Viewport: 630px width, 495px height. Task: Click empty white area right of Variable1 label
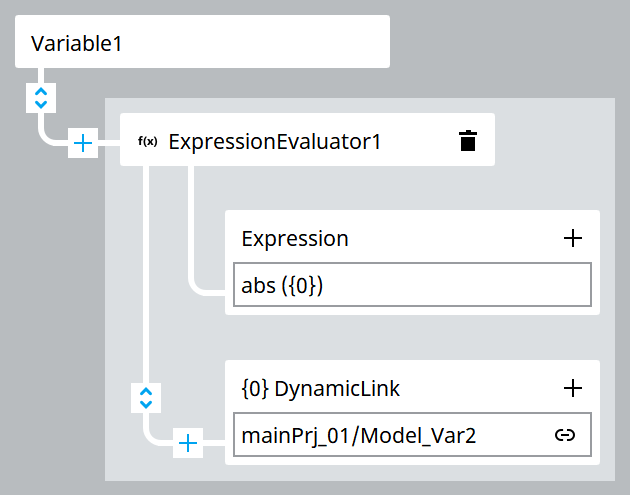280,42
